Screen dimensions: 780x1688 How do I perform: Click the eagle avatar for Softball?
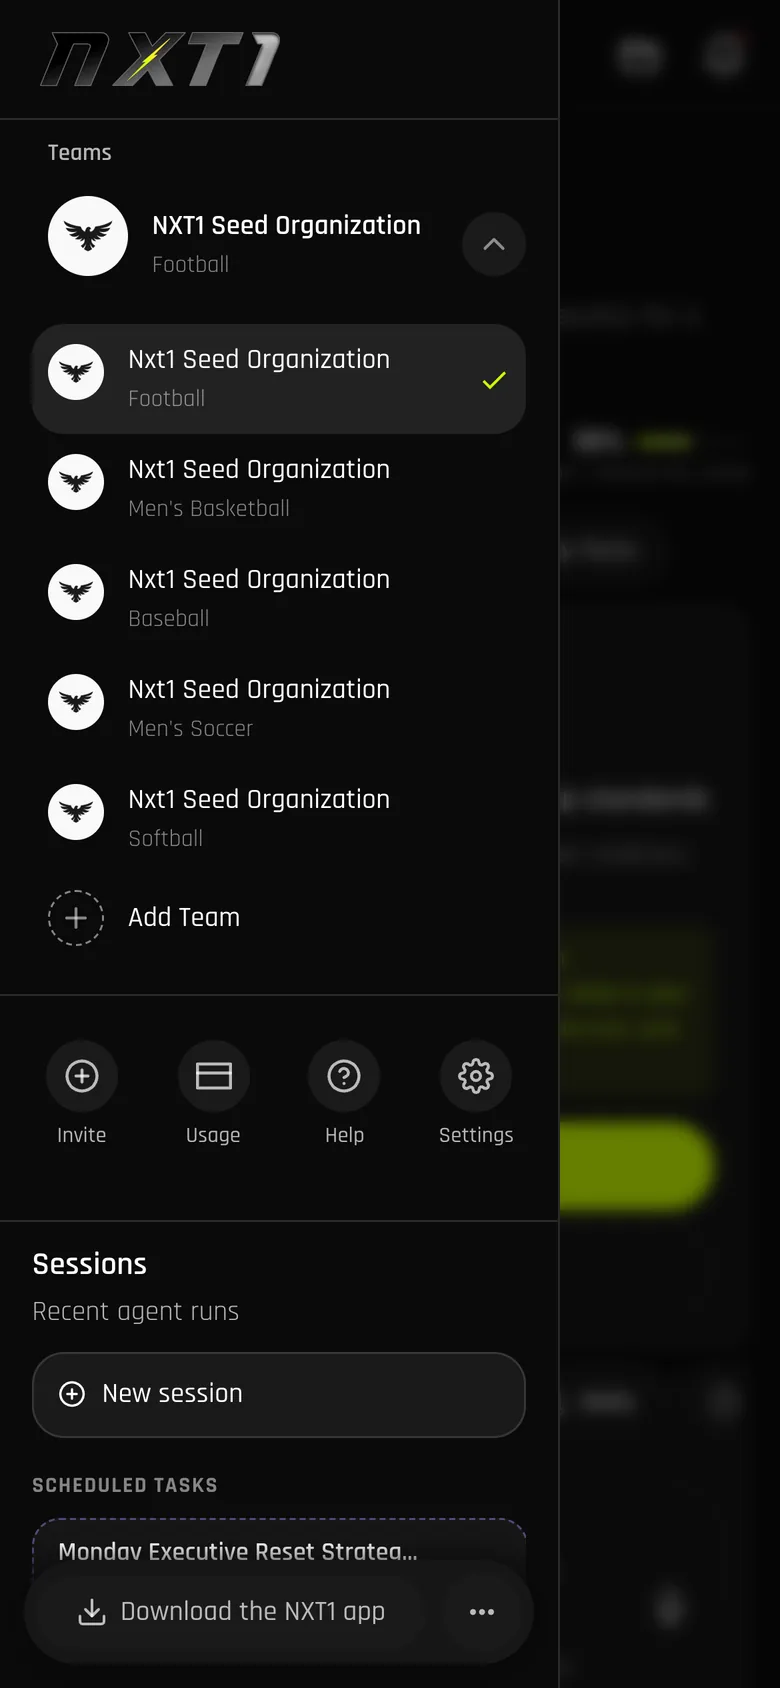pos(76,812)
